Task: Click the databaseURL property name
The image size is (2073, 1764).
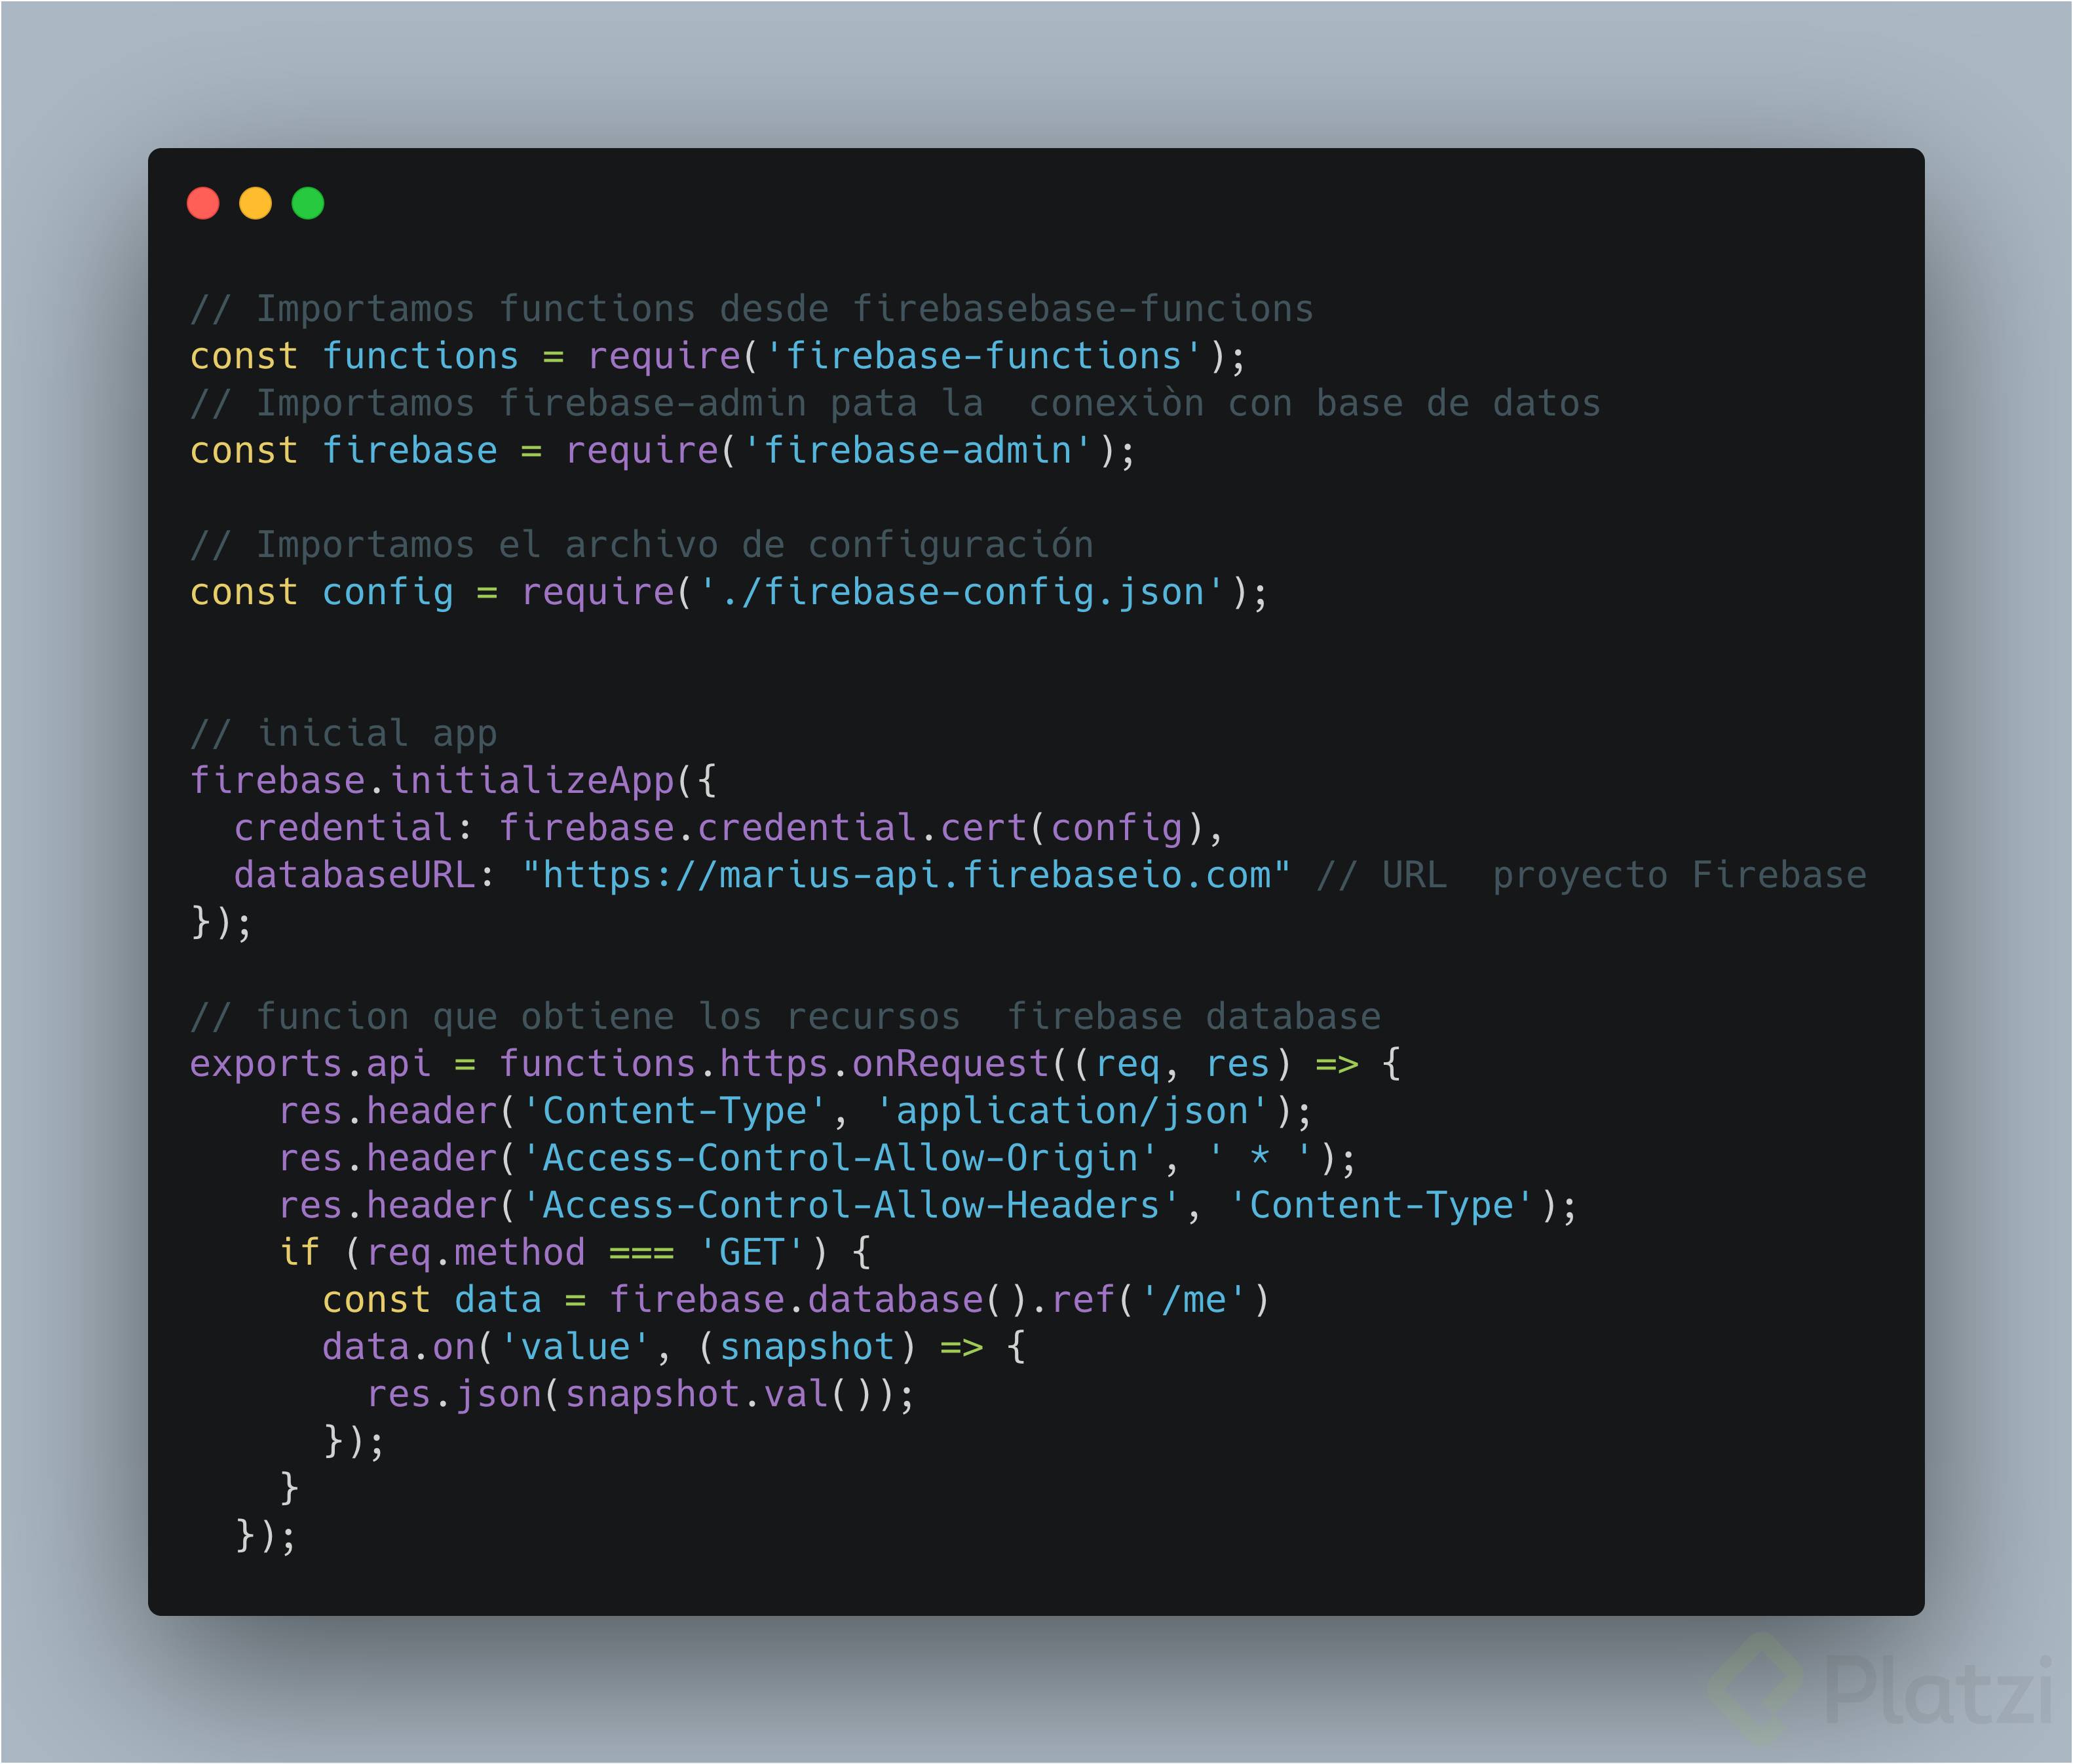Action: point(355,875)
